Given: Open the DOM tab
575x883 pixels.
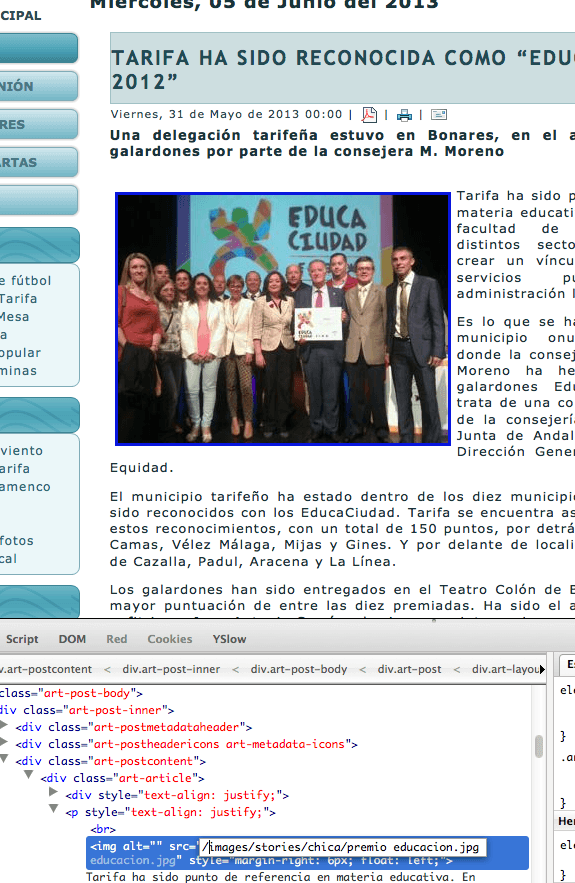Looking at the screenshot, I should click(72, 639).
